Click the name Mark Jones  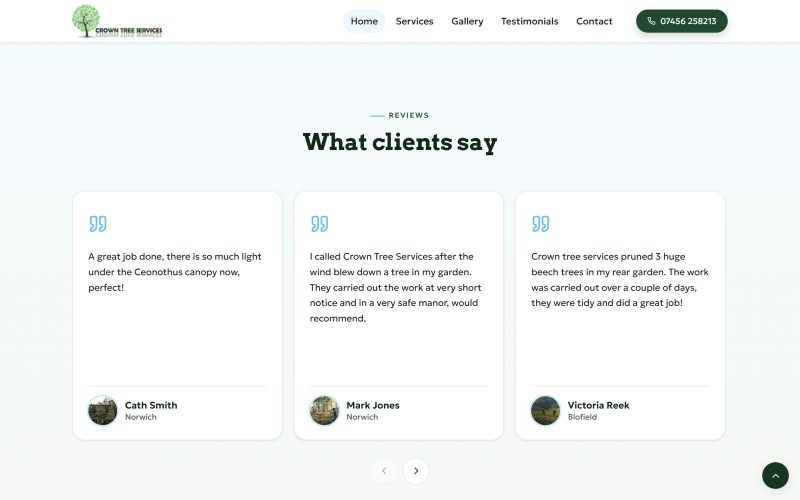click(372, 405)
